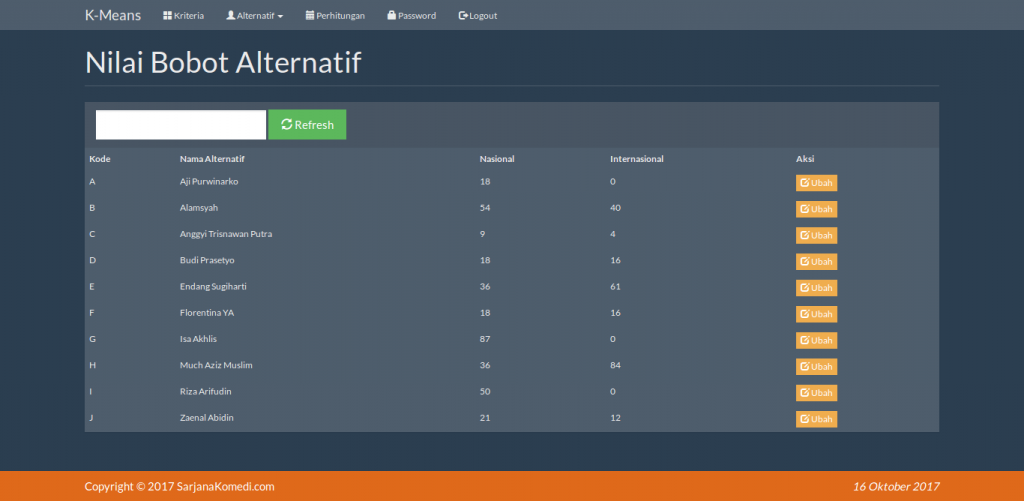The image size is (1024, 501).
Task: Click Ubah for Riza Arifudin
Action: (x=816, y=393)
